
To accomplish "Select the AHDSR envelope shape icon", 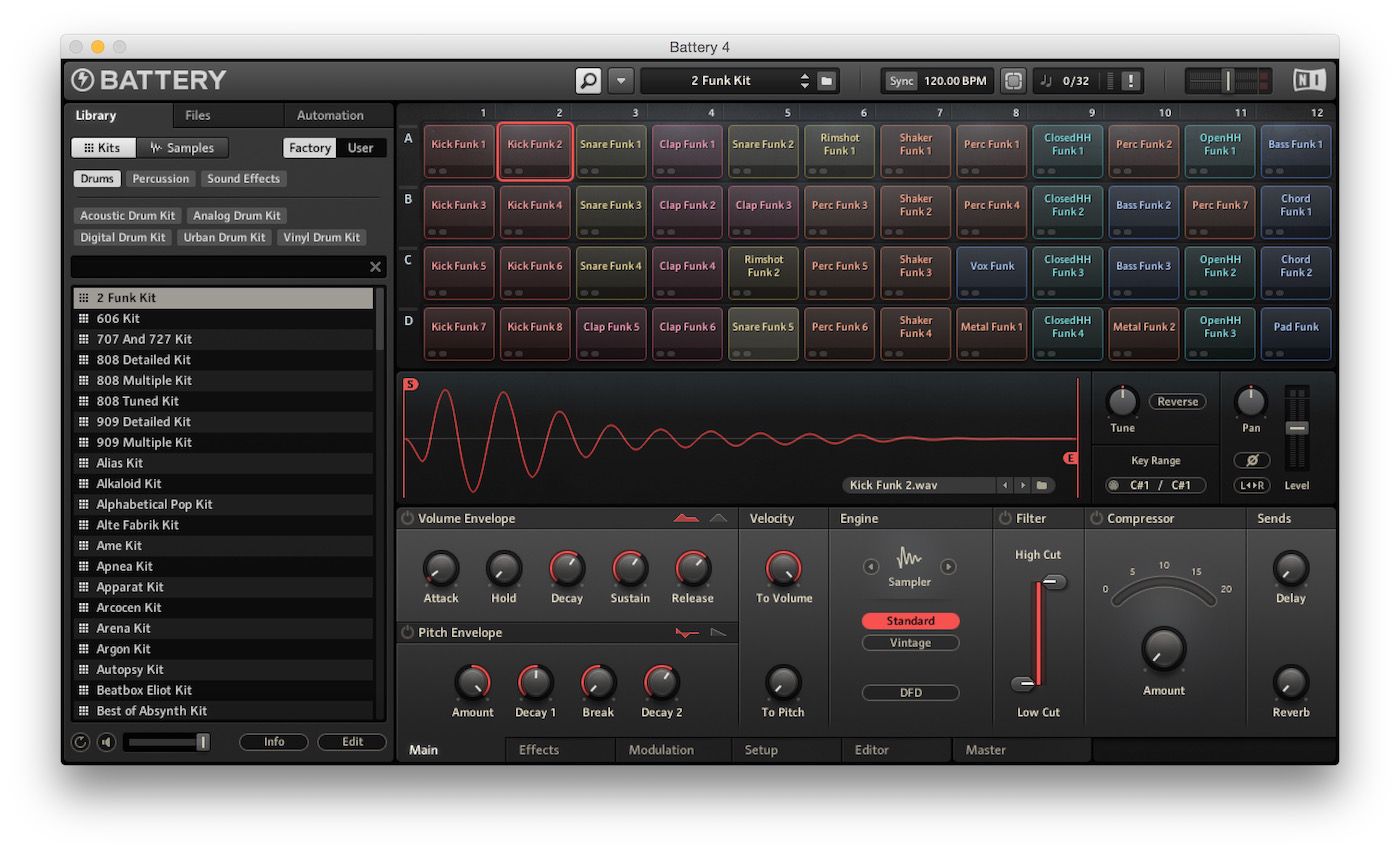I will (686, 518).
